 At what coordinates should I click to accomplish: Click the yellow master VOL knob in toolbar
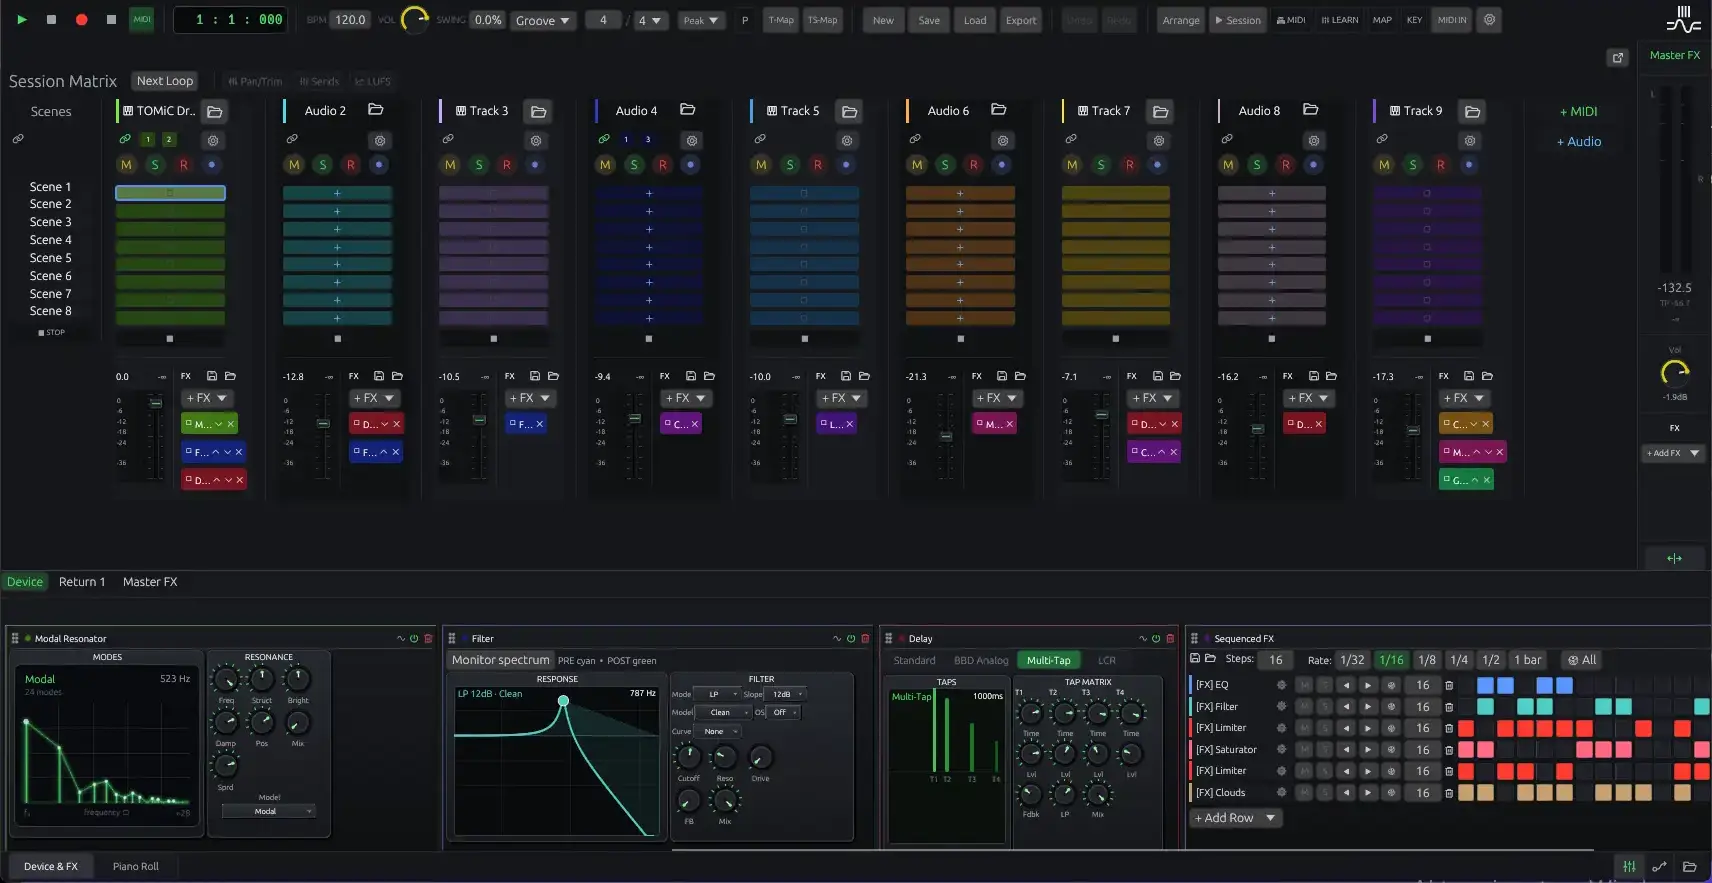click(x=414, y=20)
